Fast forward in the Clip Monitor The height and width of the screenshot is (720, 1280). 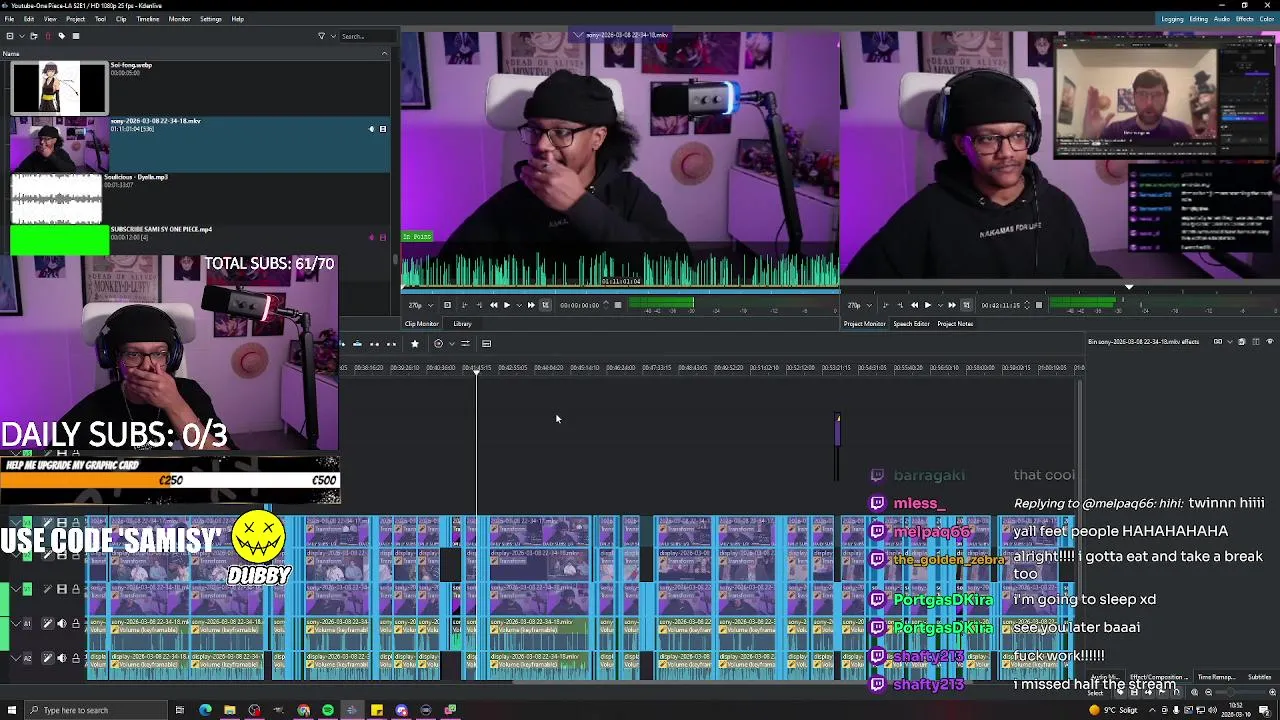tap(530, 305)
